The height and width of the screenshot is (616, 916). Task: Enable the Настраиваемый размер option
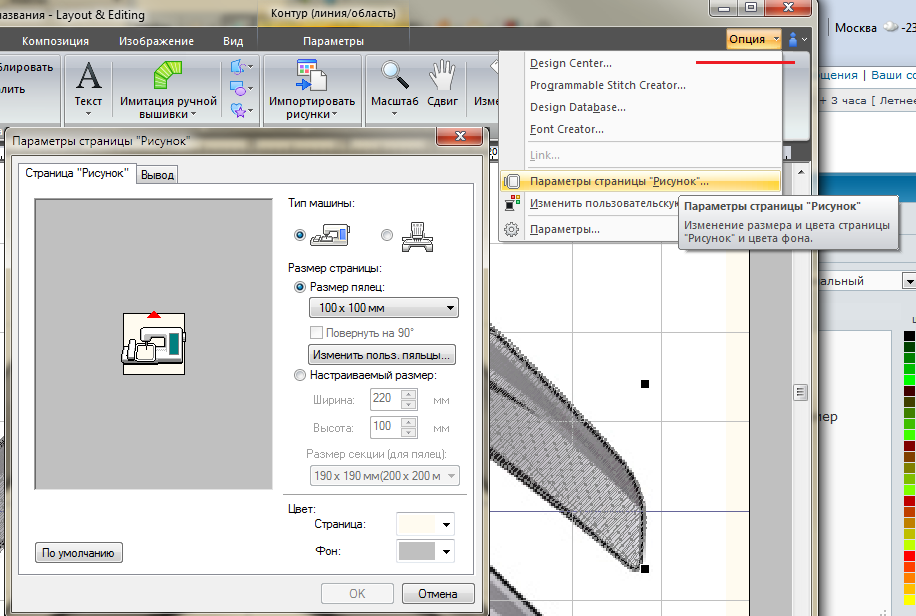(x=300, y=375)
